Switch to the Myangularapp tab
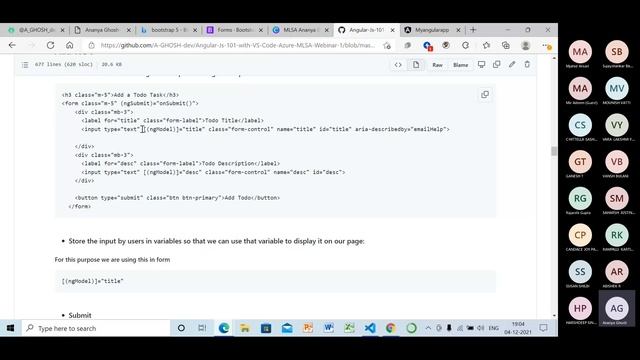The height and width of the screenshot is (360, 640). 432,30
